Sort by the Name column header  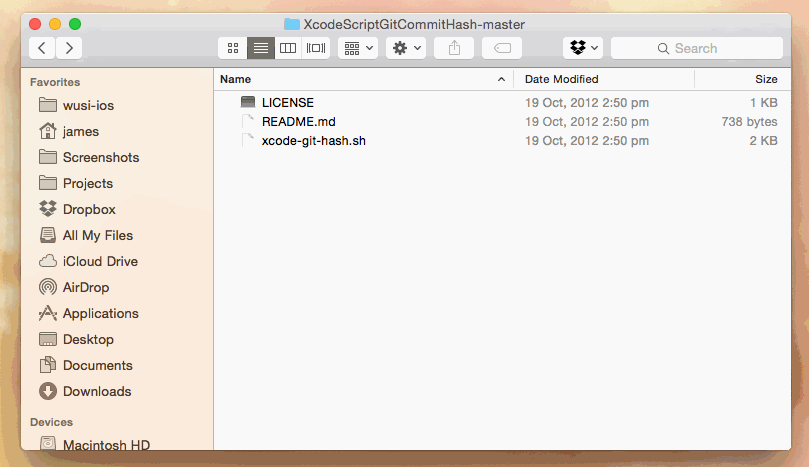click(x=363, y=79)
